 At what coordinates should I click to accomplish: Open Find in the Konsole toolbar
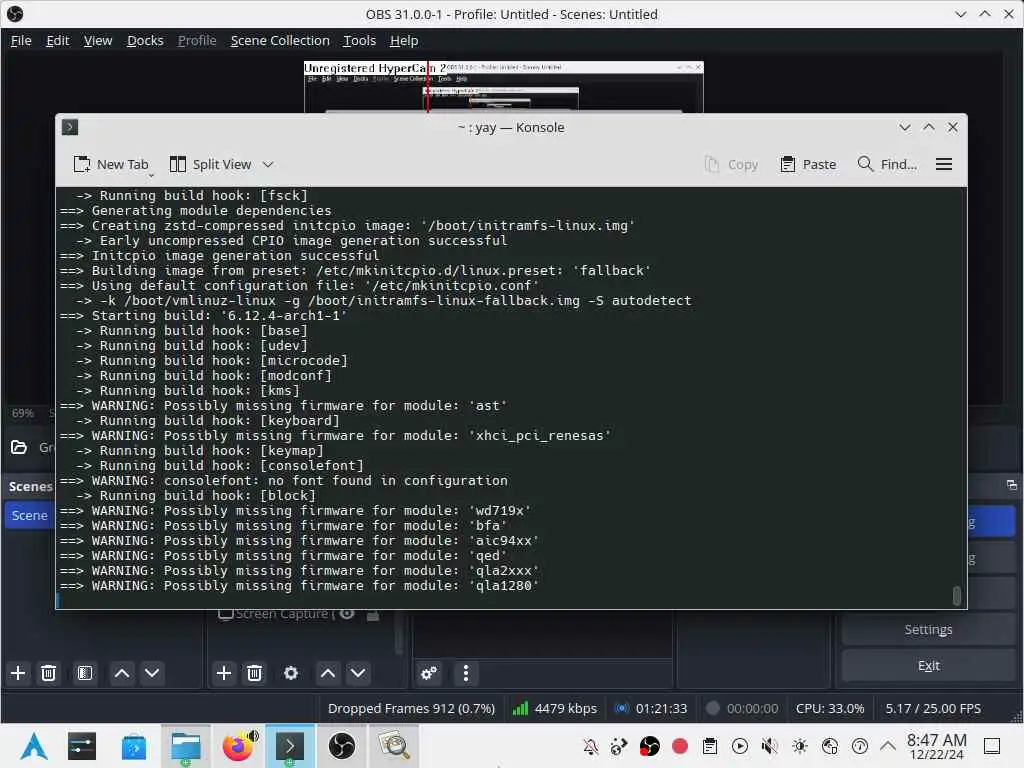click(x=887, y=165)
